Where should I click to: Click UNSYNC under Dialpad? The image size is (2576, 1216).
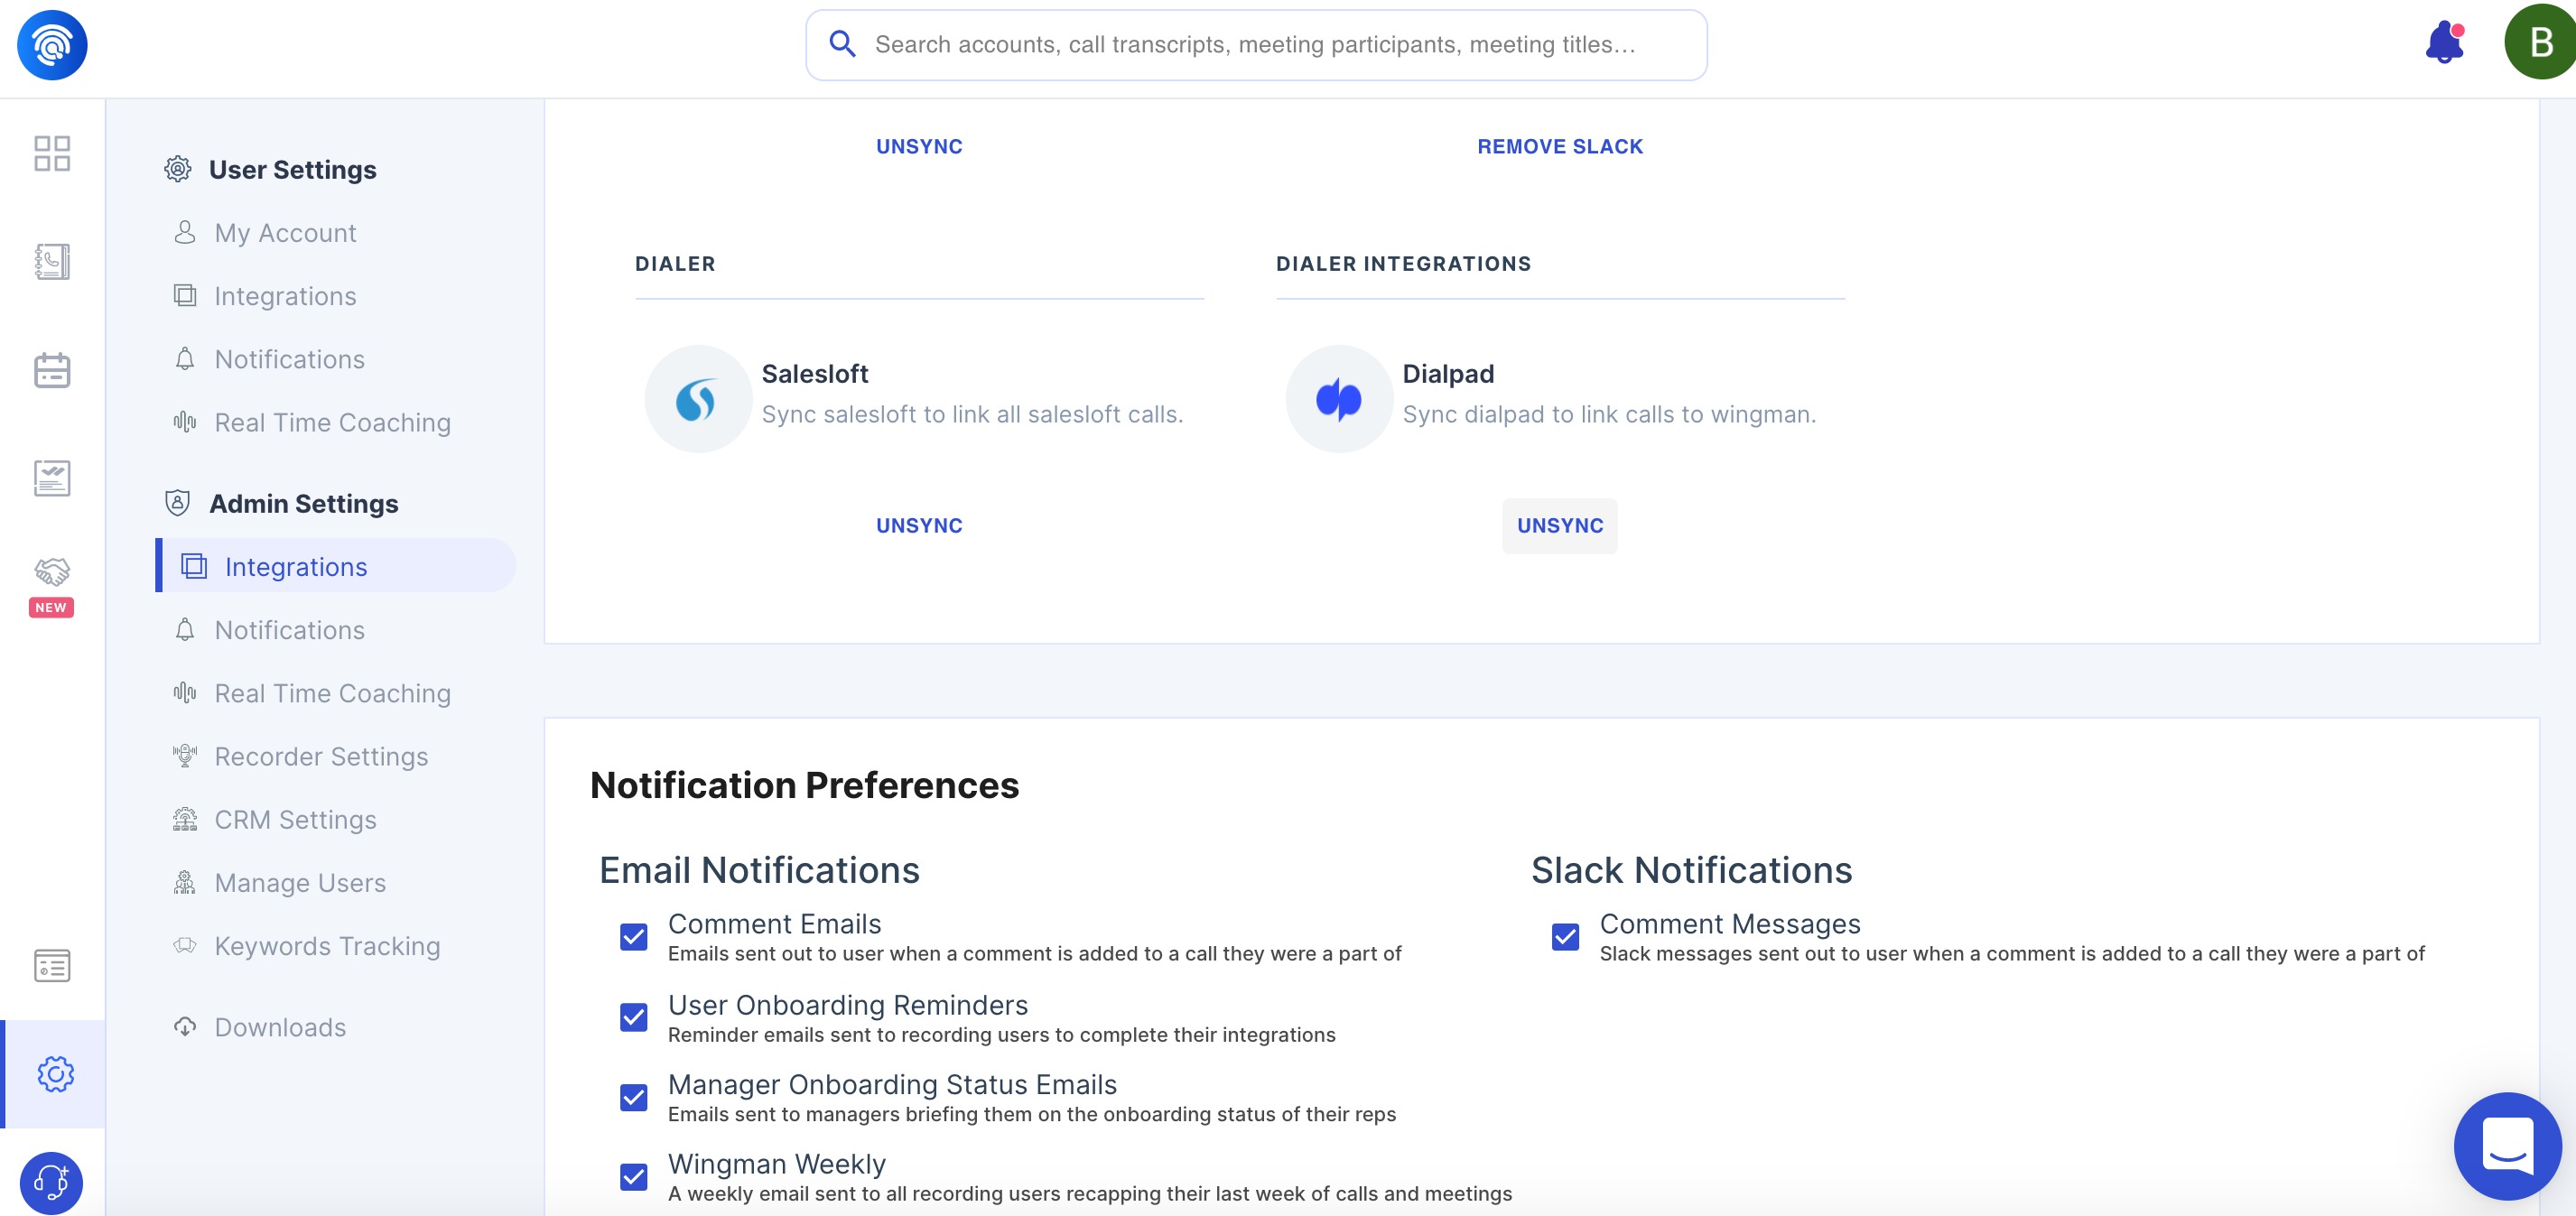click(x=1559, y=526)
